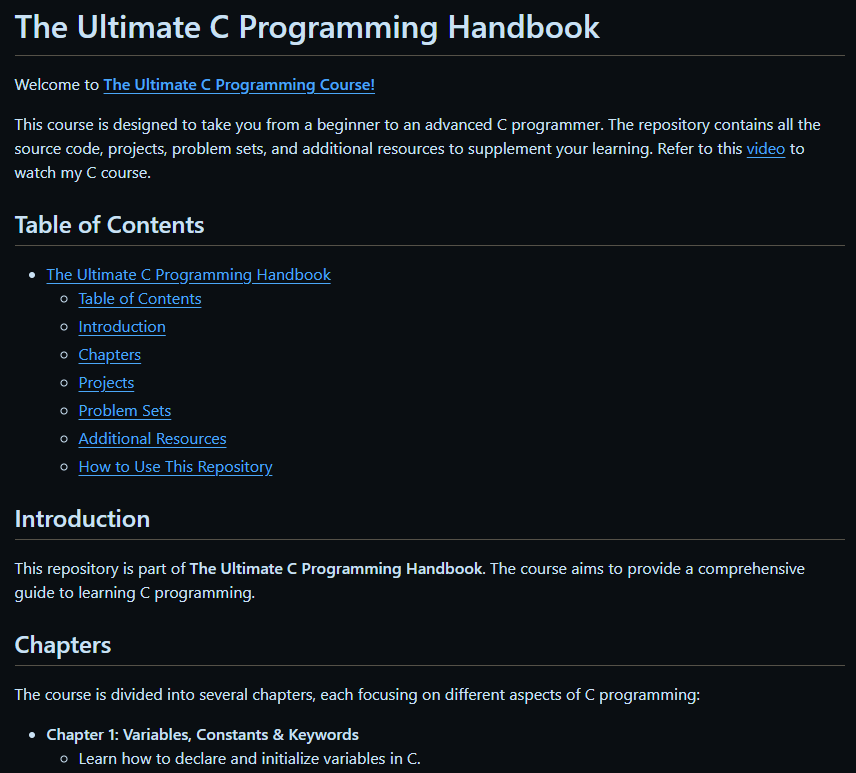The image size is (856, 773).
Task: Jump to 'The Ultimate C Programming Handbook' contents entry
Action: click(x=188, y=275)
